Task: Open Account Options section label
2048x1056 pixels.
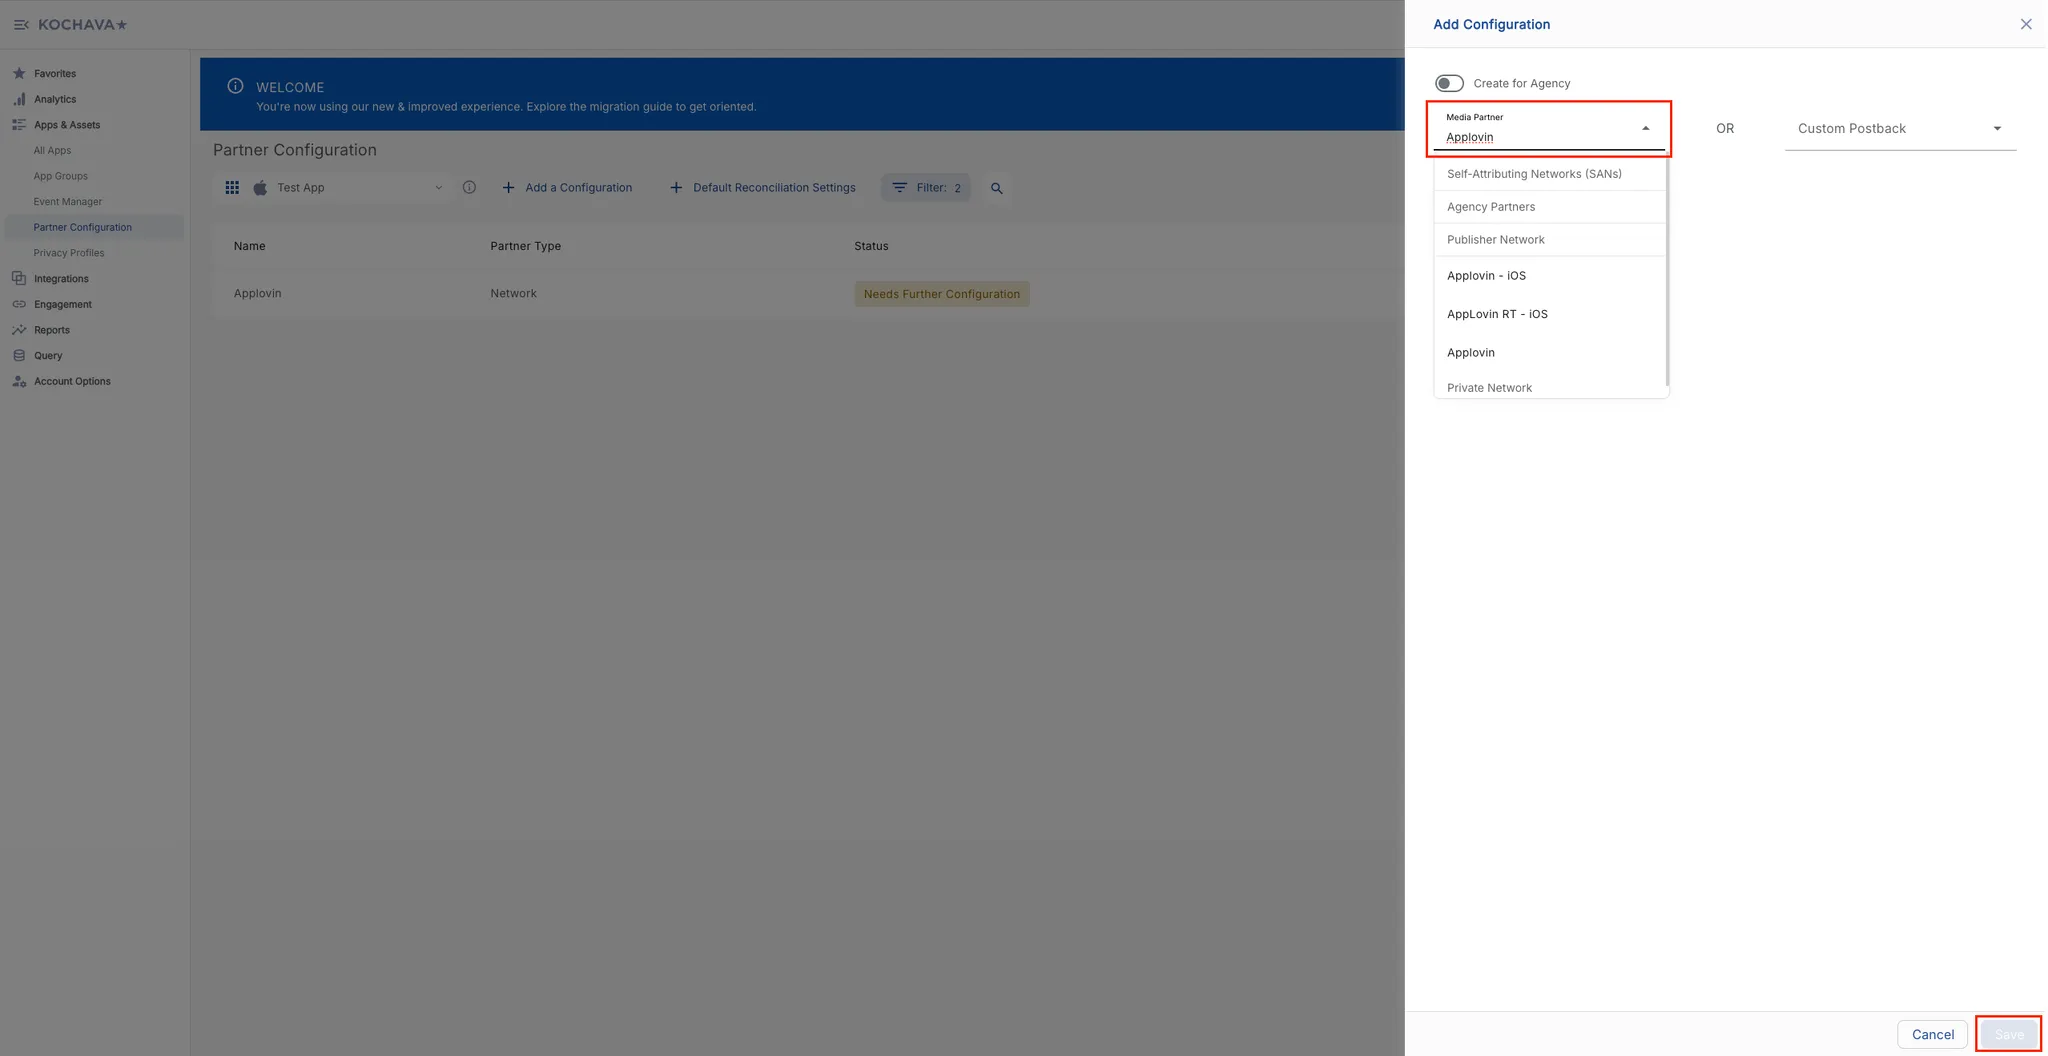Action: point(72,381)
